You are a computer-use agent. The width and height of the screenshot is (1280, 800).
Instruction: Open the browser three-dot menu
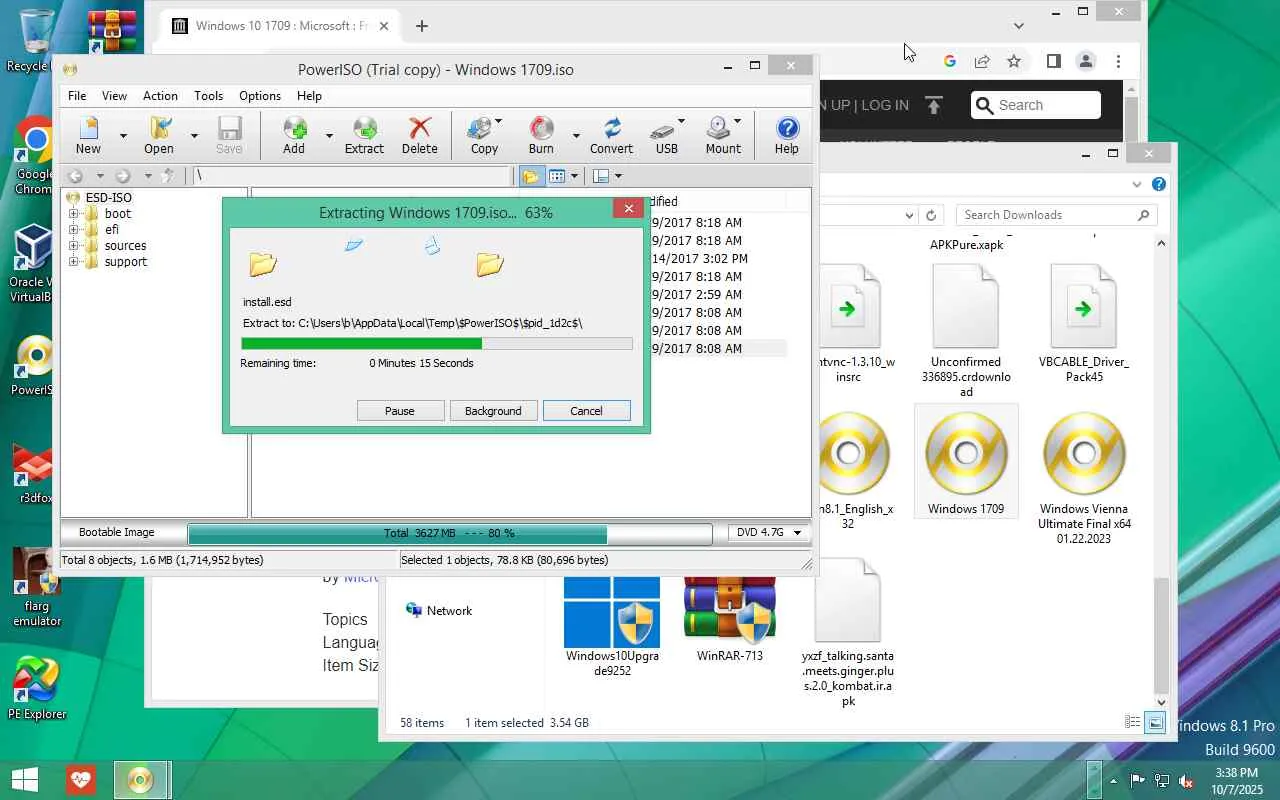(x=1118, y=61)
